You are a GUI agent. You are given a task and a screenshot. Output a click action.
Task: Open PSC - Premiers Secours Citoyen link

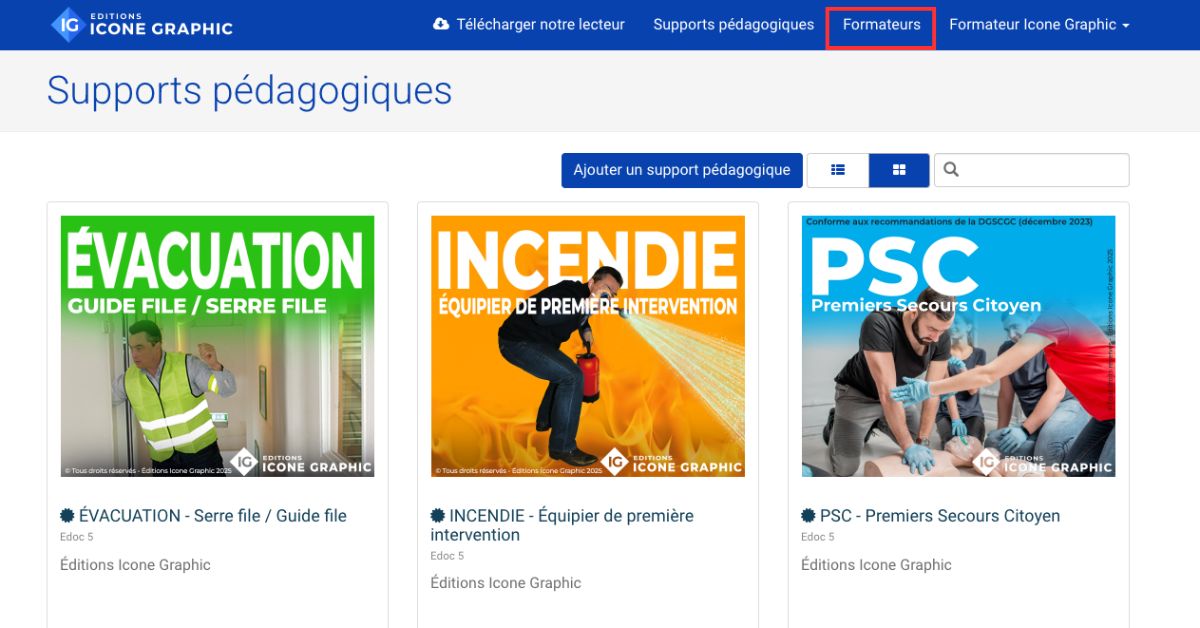(x=939, y=516)
